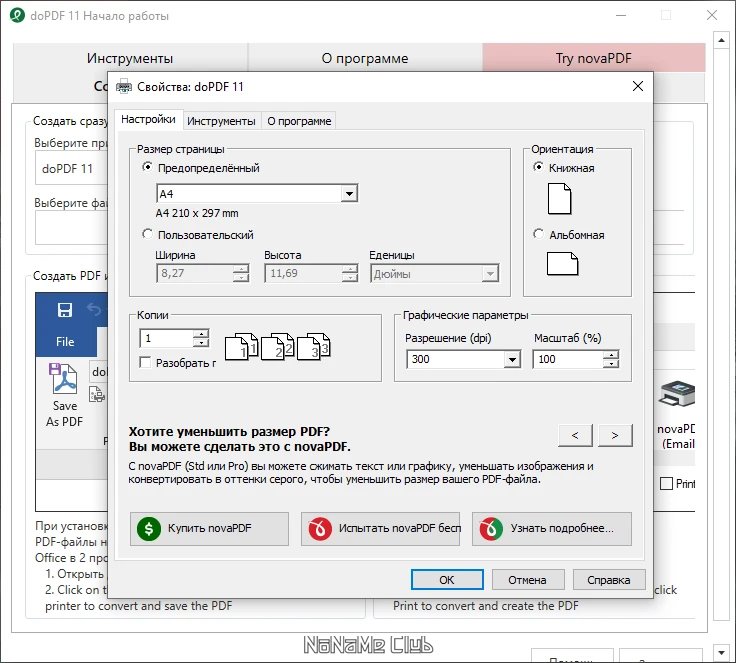Viewport: 736px width, 663px height.
Task: Click the floppy save icon in the blue ribbon
Action: pyautogui.click(x=65, y=310)
